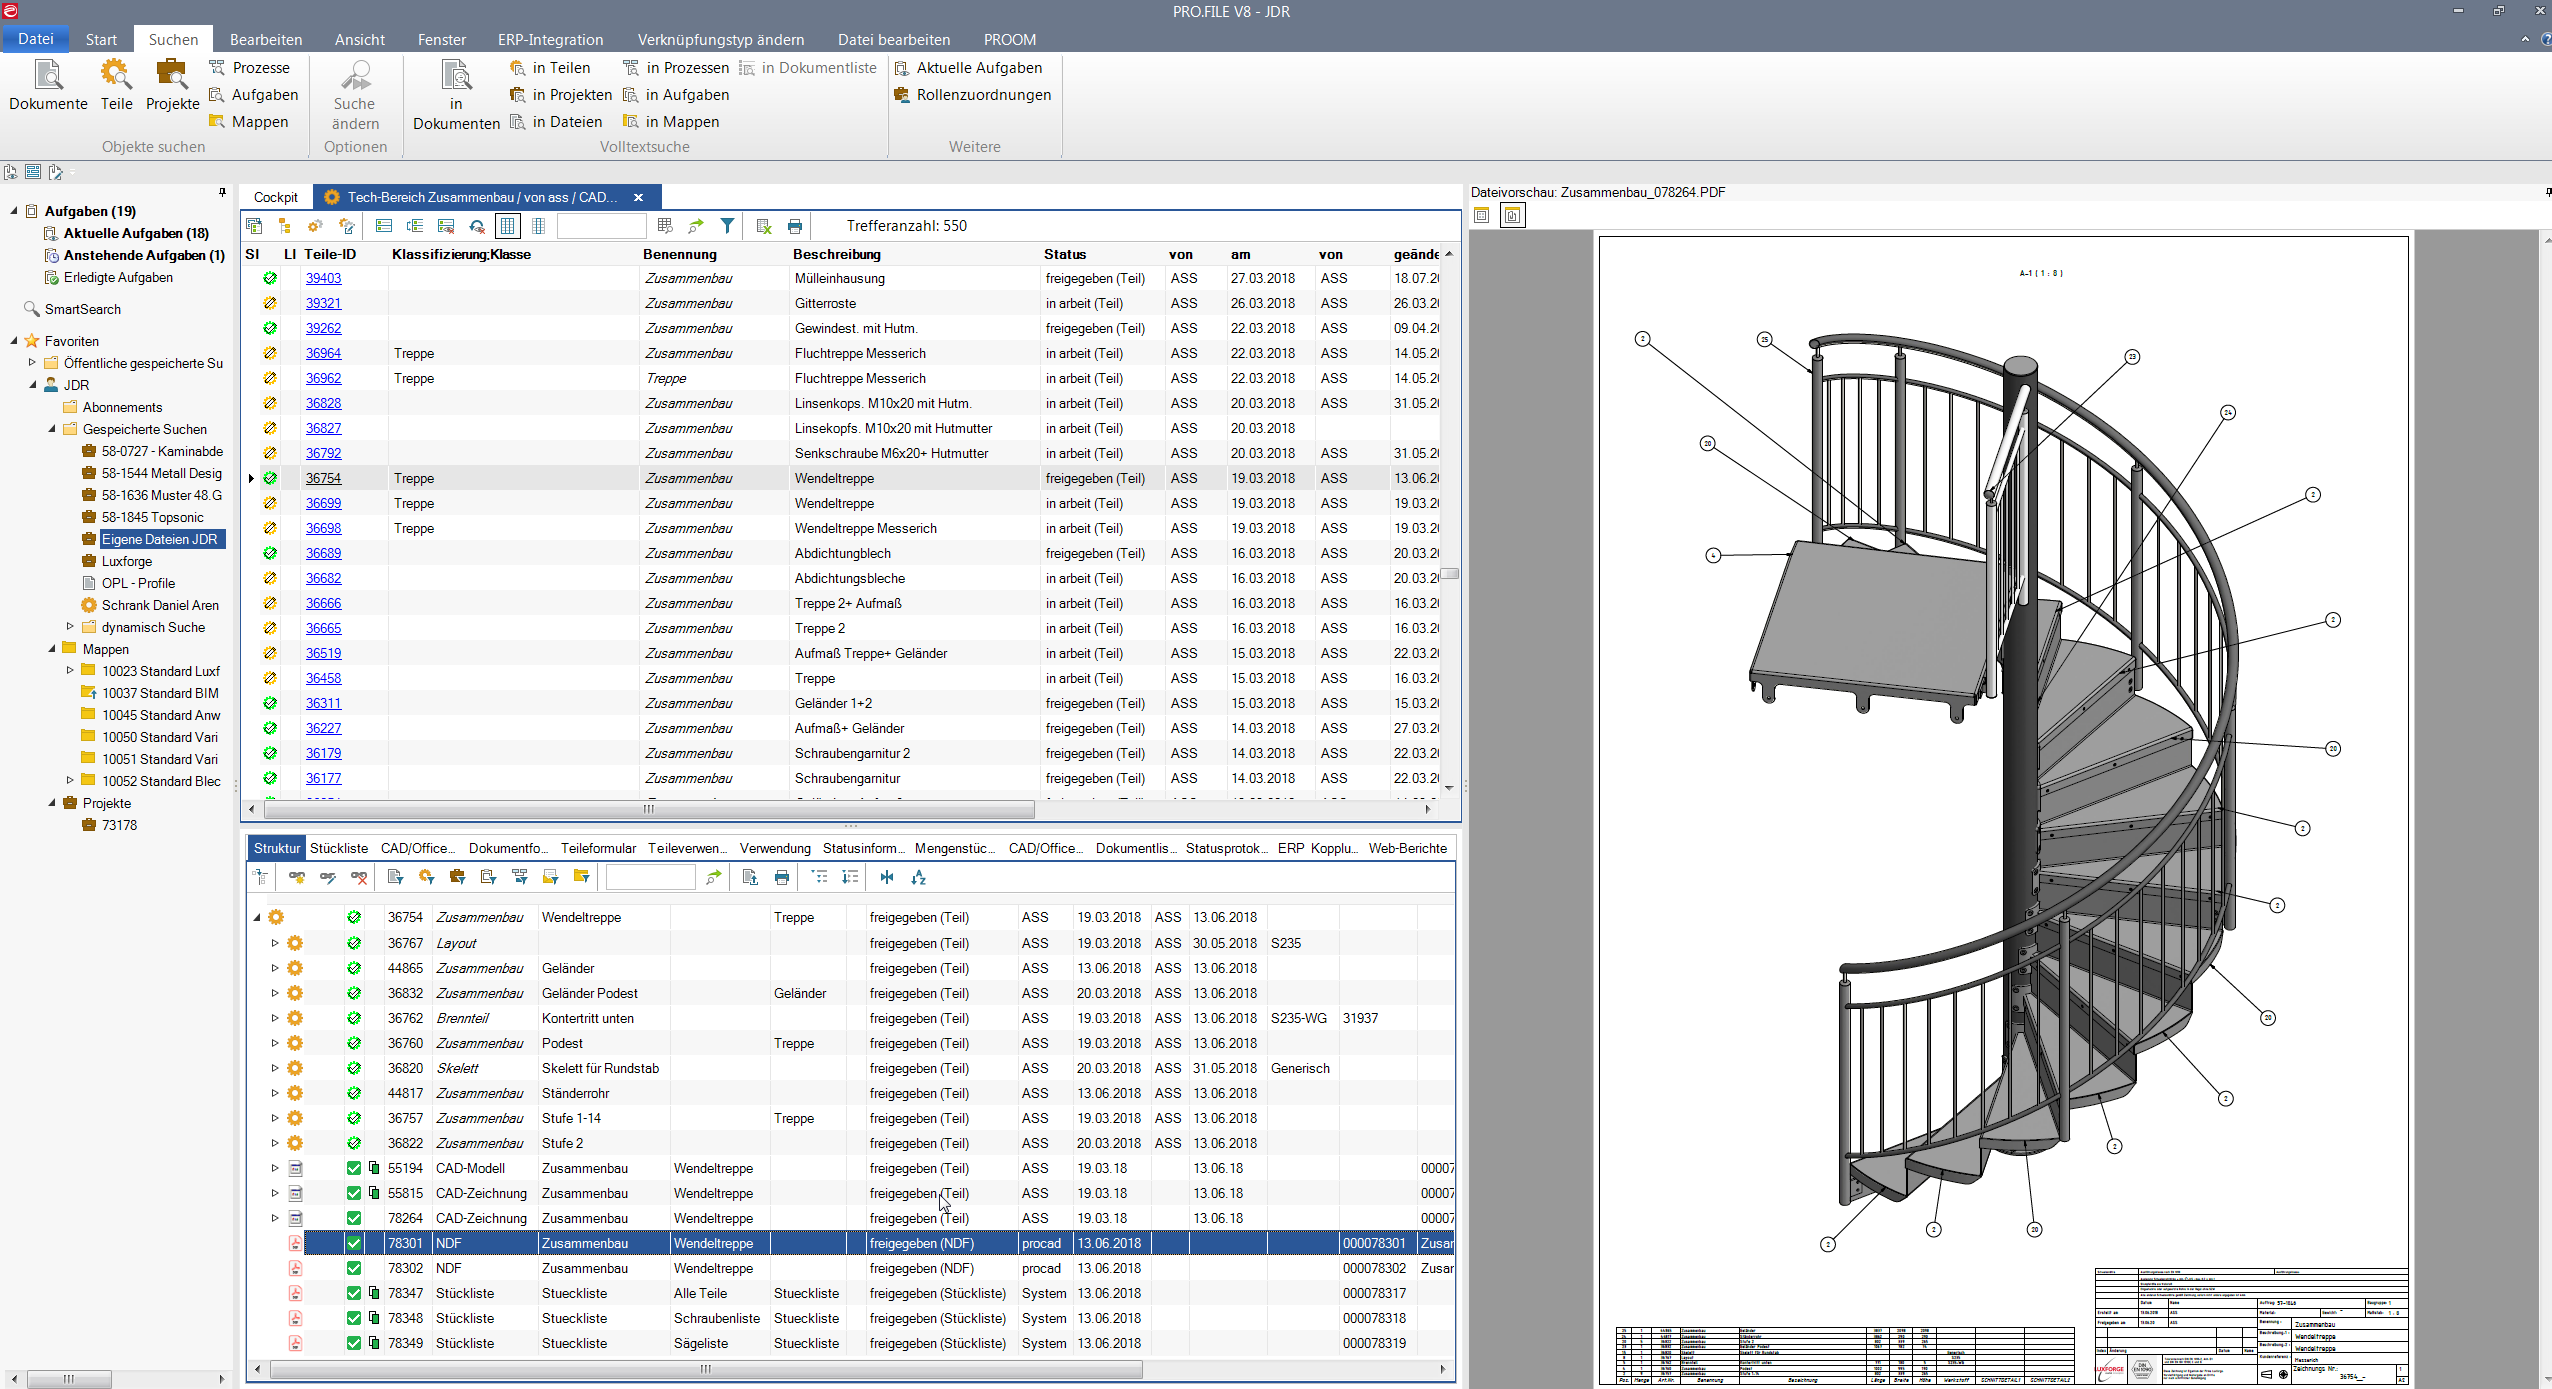
Task: Switch to the ERP-Integration ribbon tab
Action: (550, 39)
